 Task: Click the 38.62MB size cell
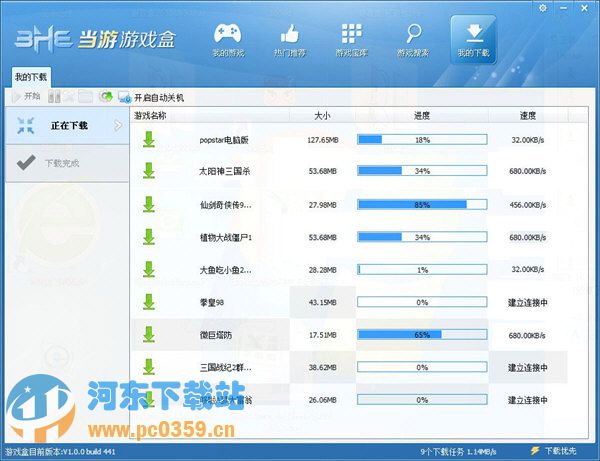(x=323, y=368)
